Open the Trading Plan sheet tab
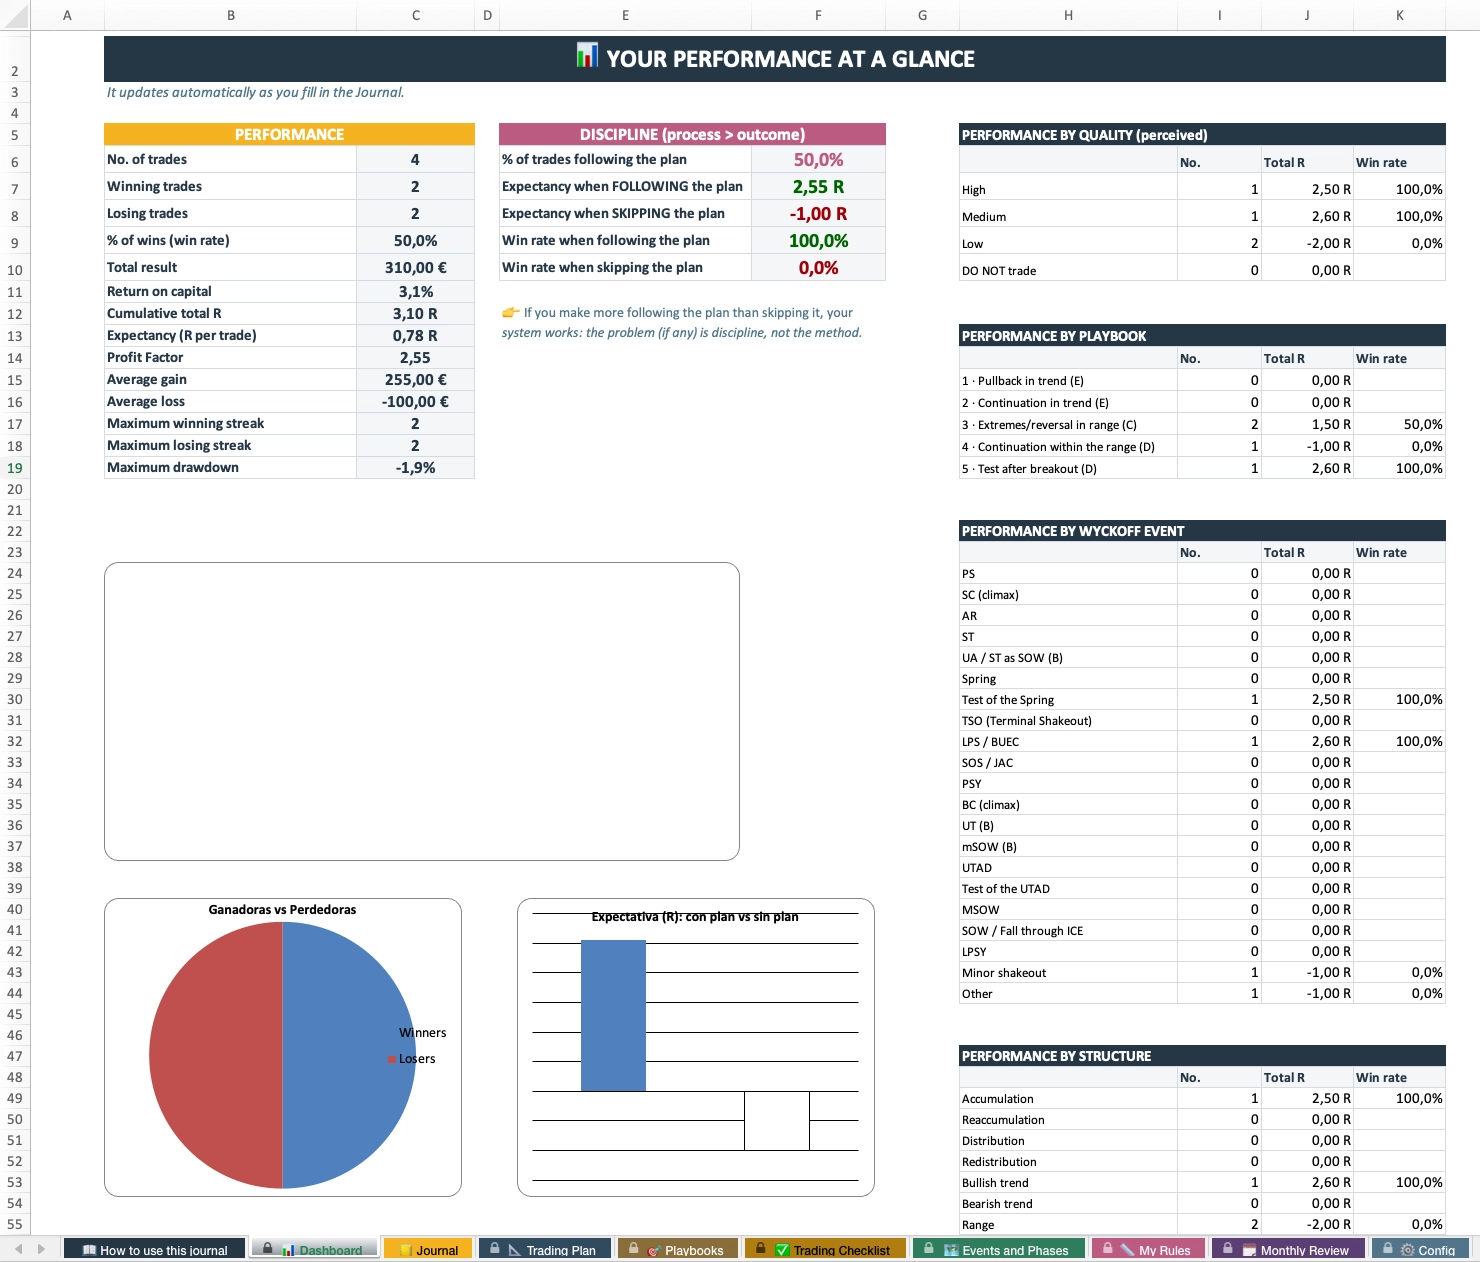Screen dimensions: 1480x1262 tap(545, 1249)
